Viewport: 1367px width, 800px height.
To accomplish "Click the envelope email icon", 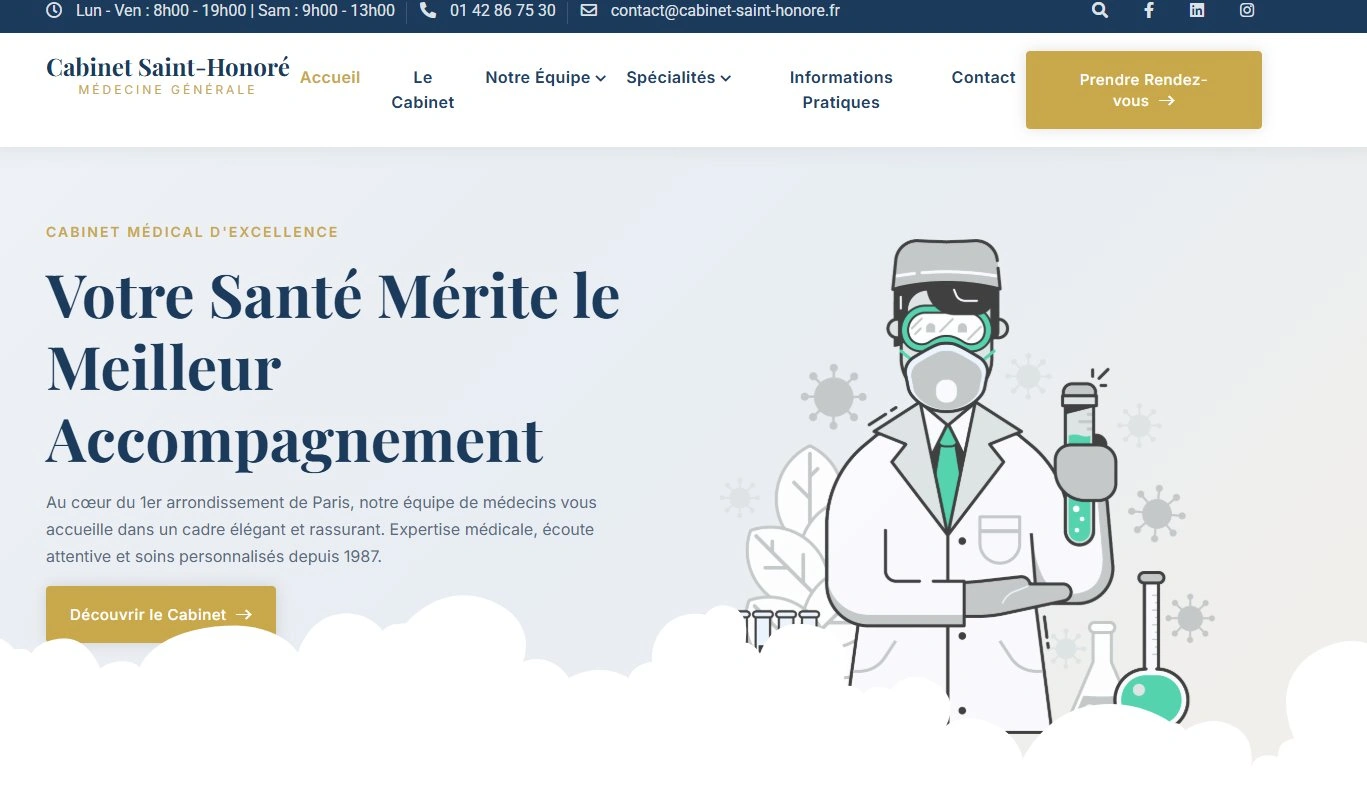I will click(x=589, y=11).
